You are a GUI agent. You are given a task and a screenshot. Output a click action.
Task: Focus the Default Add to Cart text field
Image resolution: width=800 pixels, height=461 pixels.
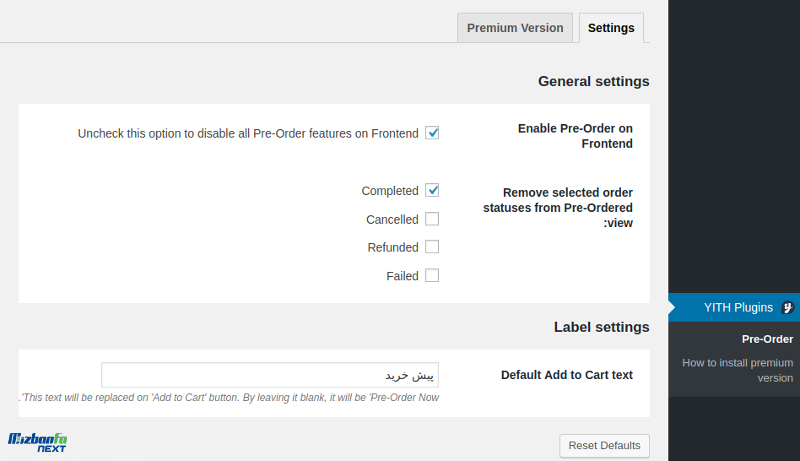point(270,375)
